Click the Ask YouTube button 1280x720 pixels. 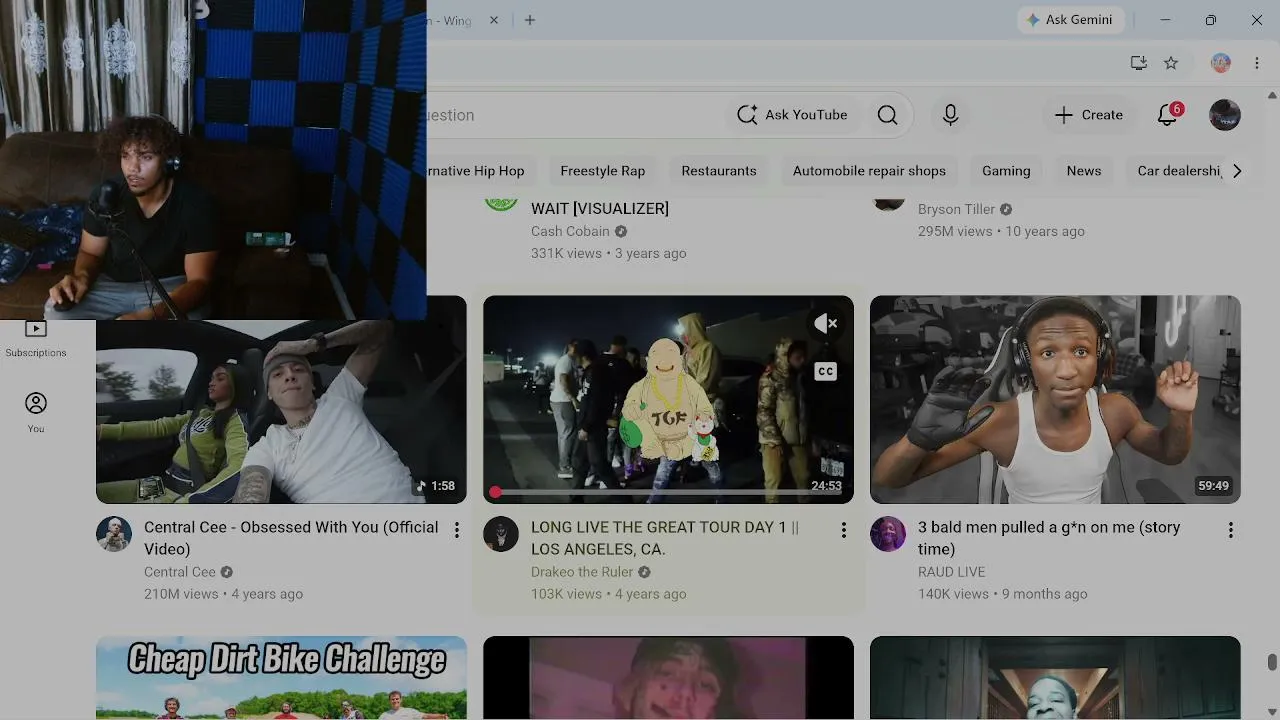(792, 115)
